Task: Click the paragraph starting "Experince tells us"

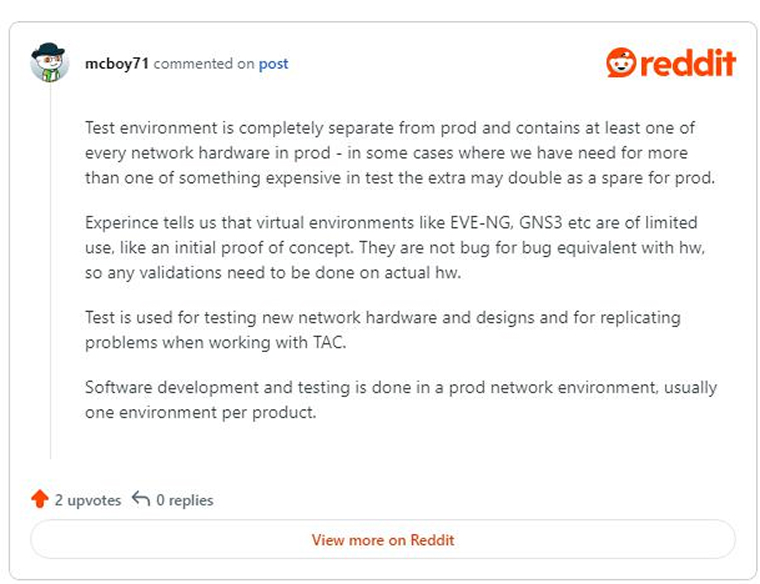Action: tap(395, 247)
